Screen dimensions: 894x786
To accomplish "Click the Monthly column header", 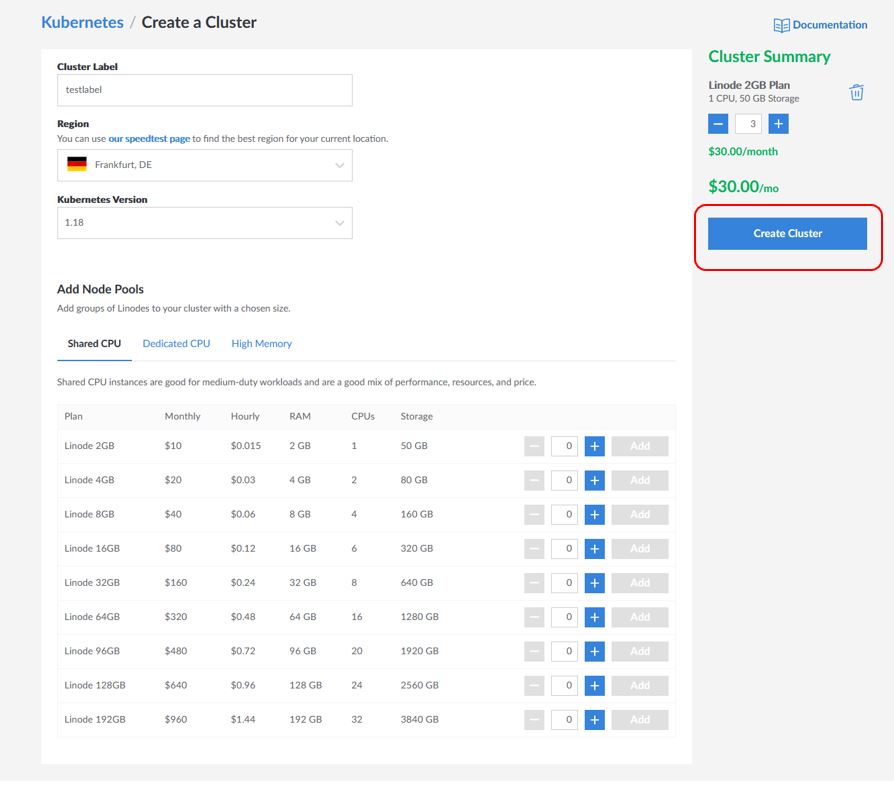I will coord(182,416).
